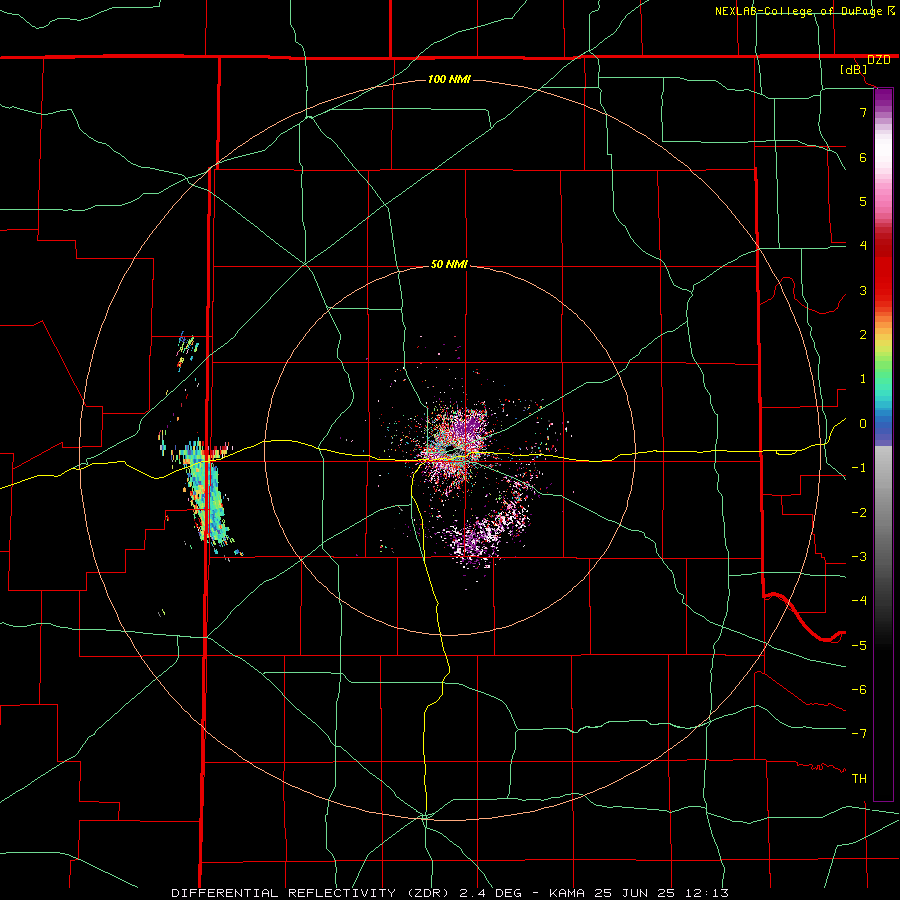Click the 2 dB scale value
The width and height of the screenshot is (900, 900).
pyautogui.click(x=863, y=335)
